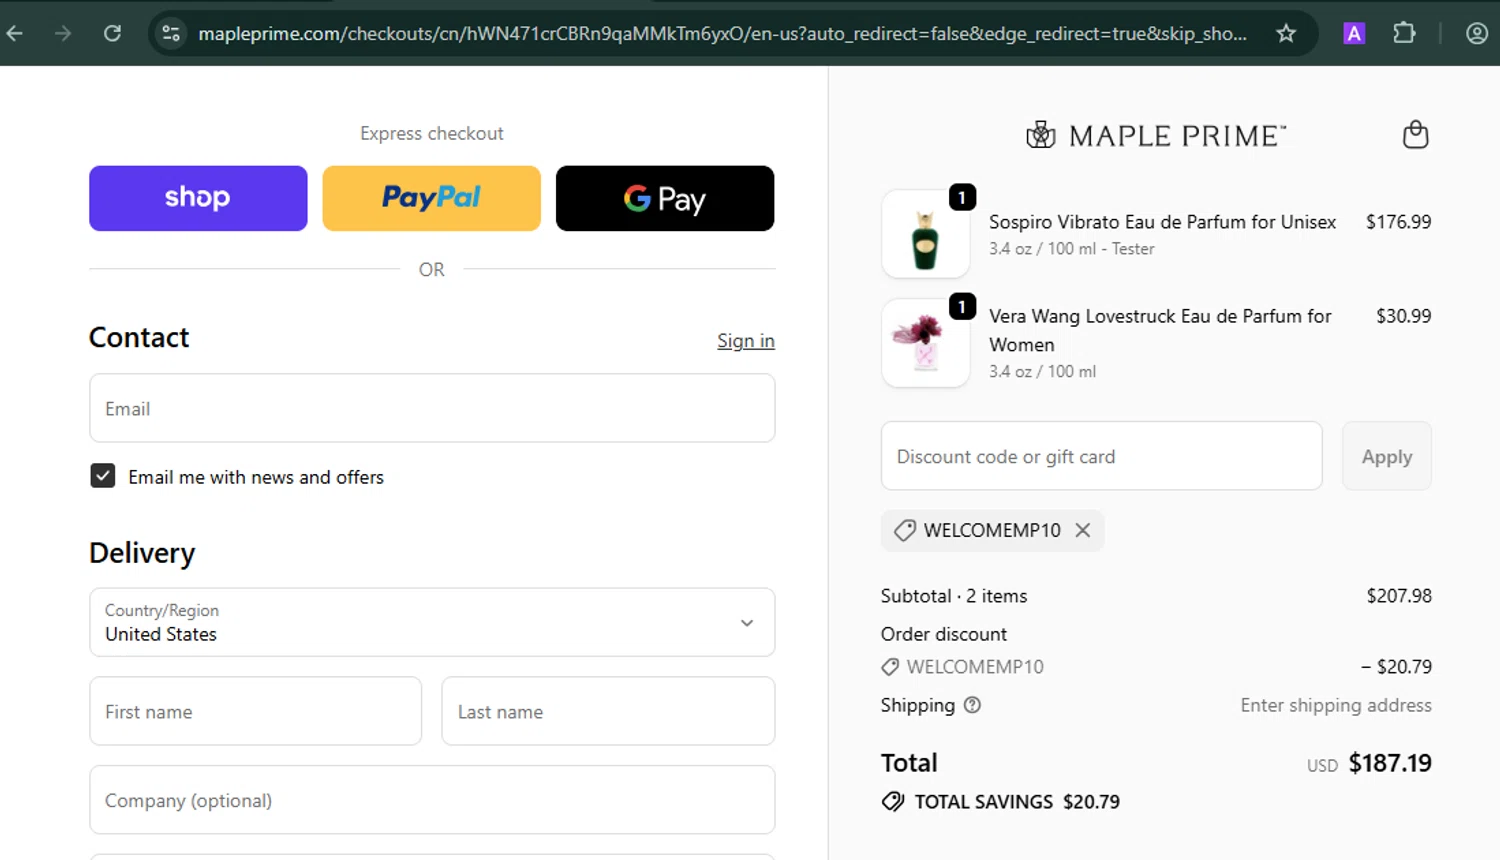
Task: Pay with PayPal button
Action: [x=431, y=198]
